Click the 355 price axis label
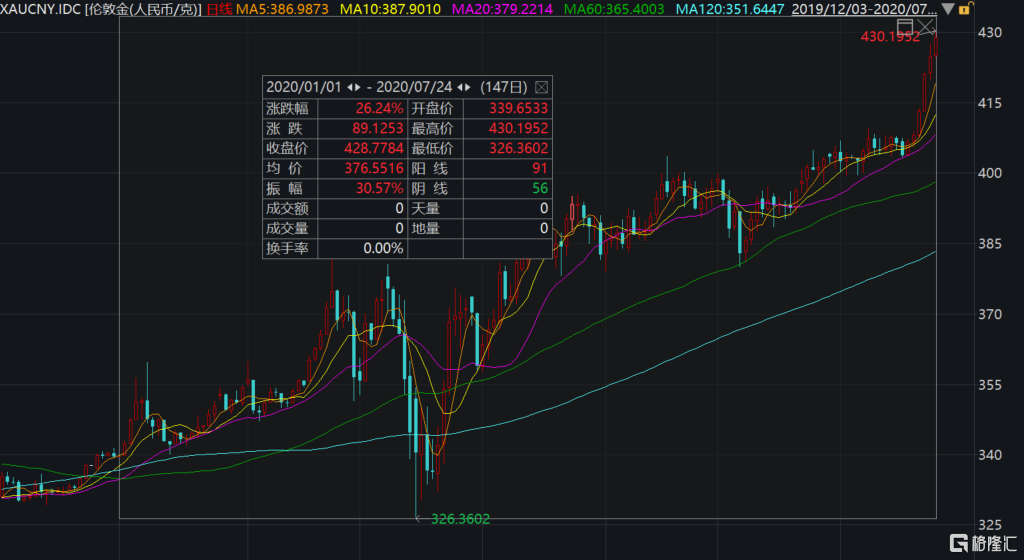This screenshot has height=560, width=1024. (x=990, y=385)
